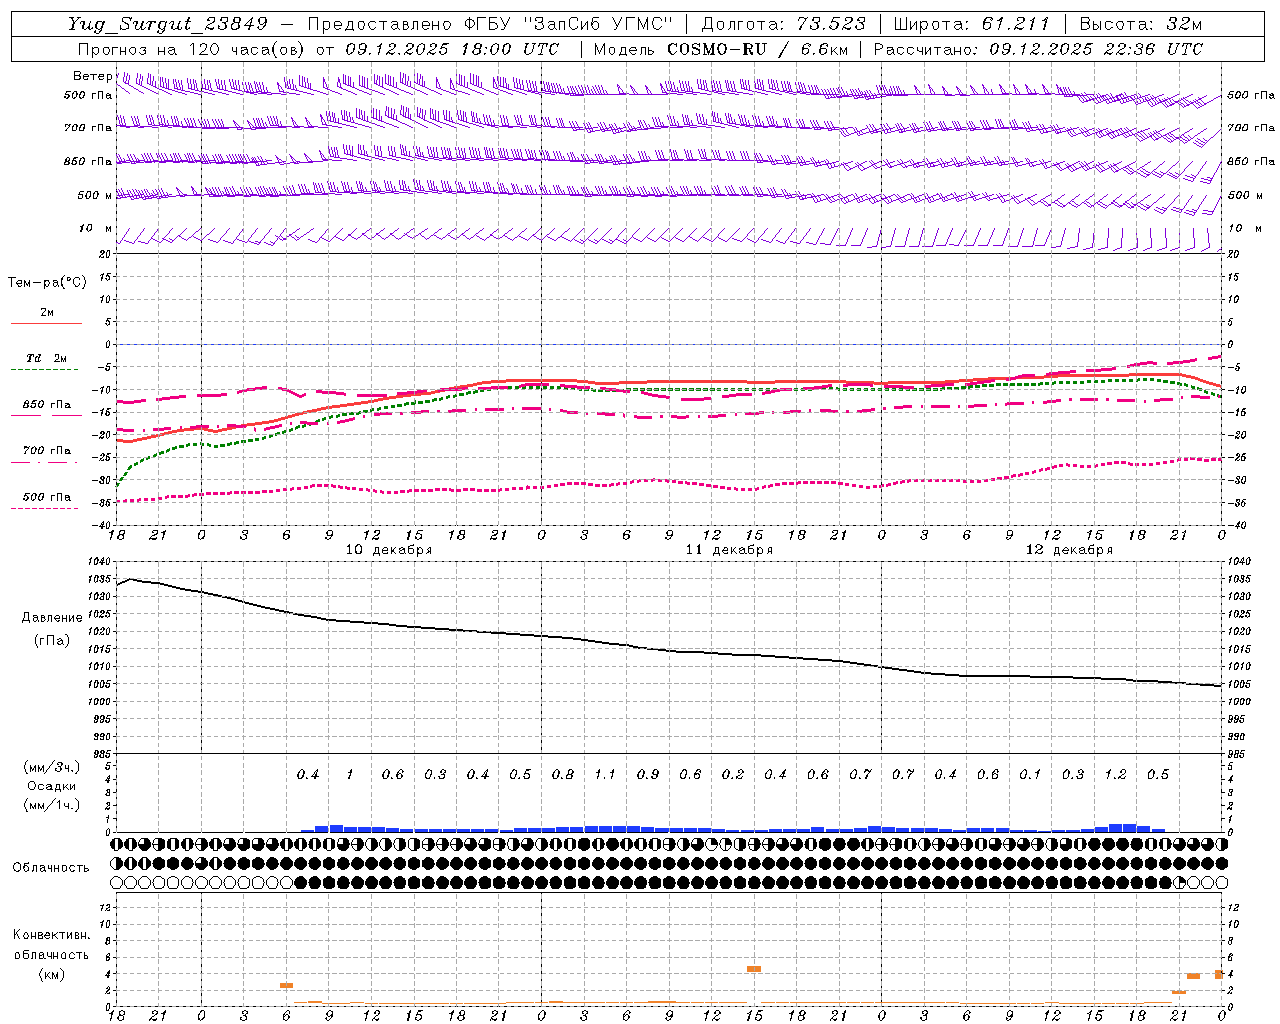Click the precipitation value 0.1
This screenshot has height=1024, width=1280.
point(1030,775)
